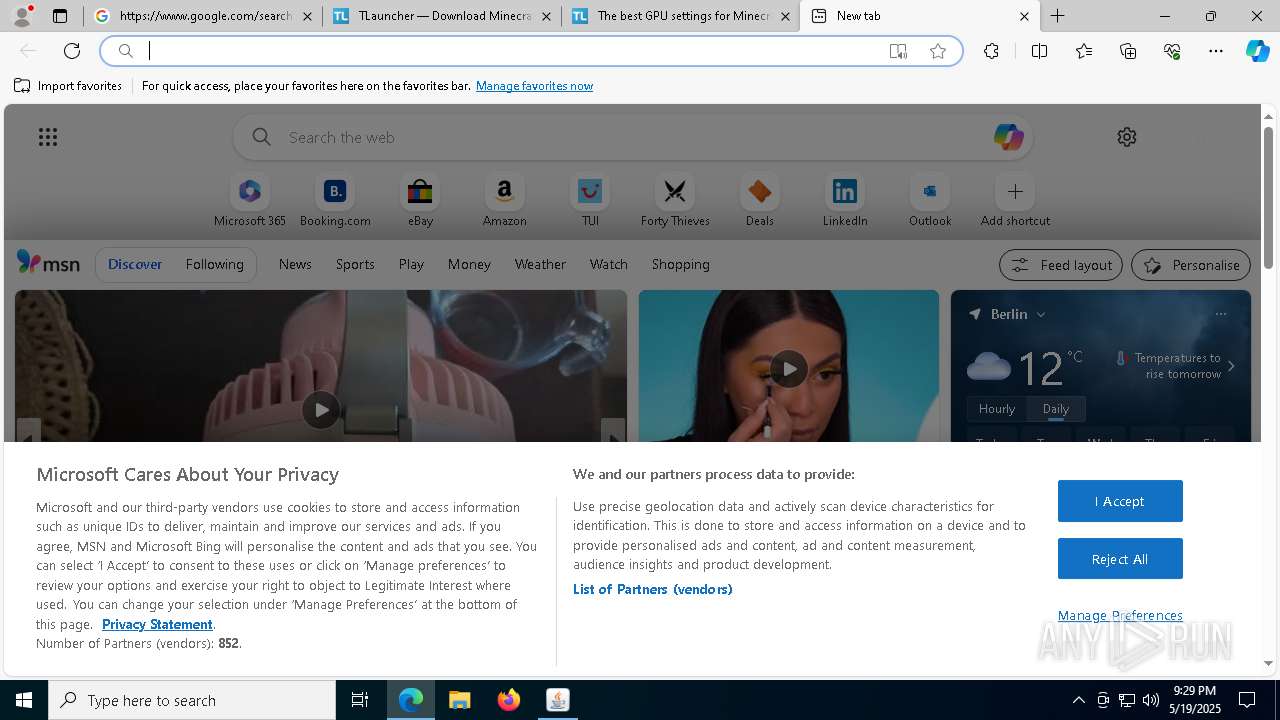Click the Personalise button
Screen dimensions: 1280x720
click(1191, 265)
